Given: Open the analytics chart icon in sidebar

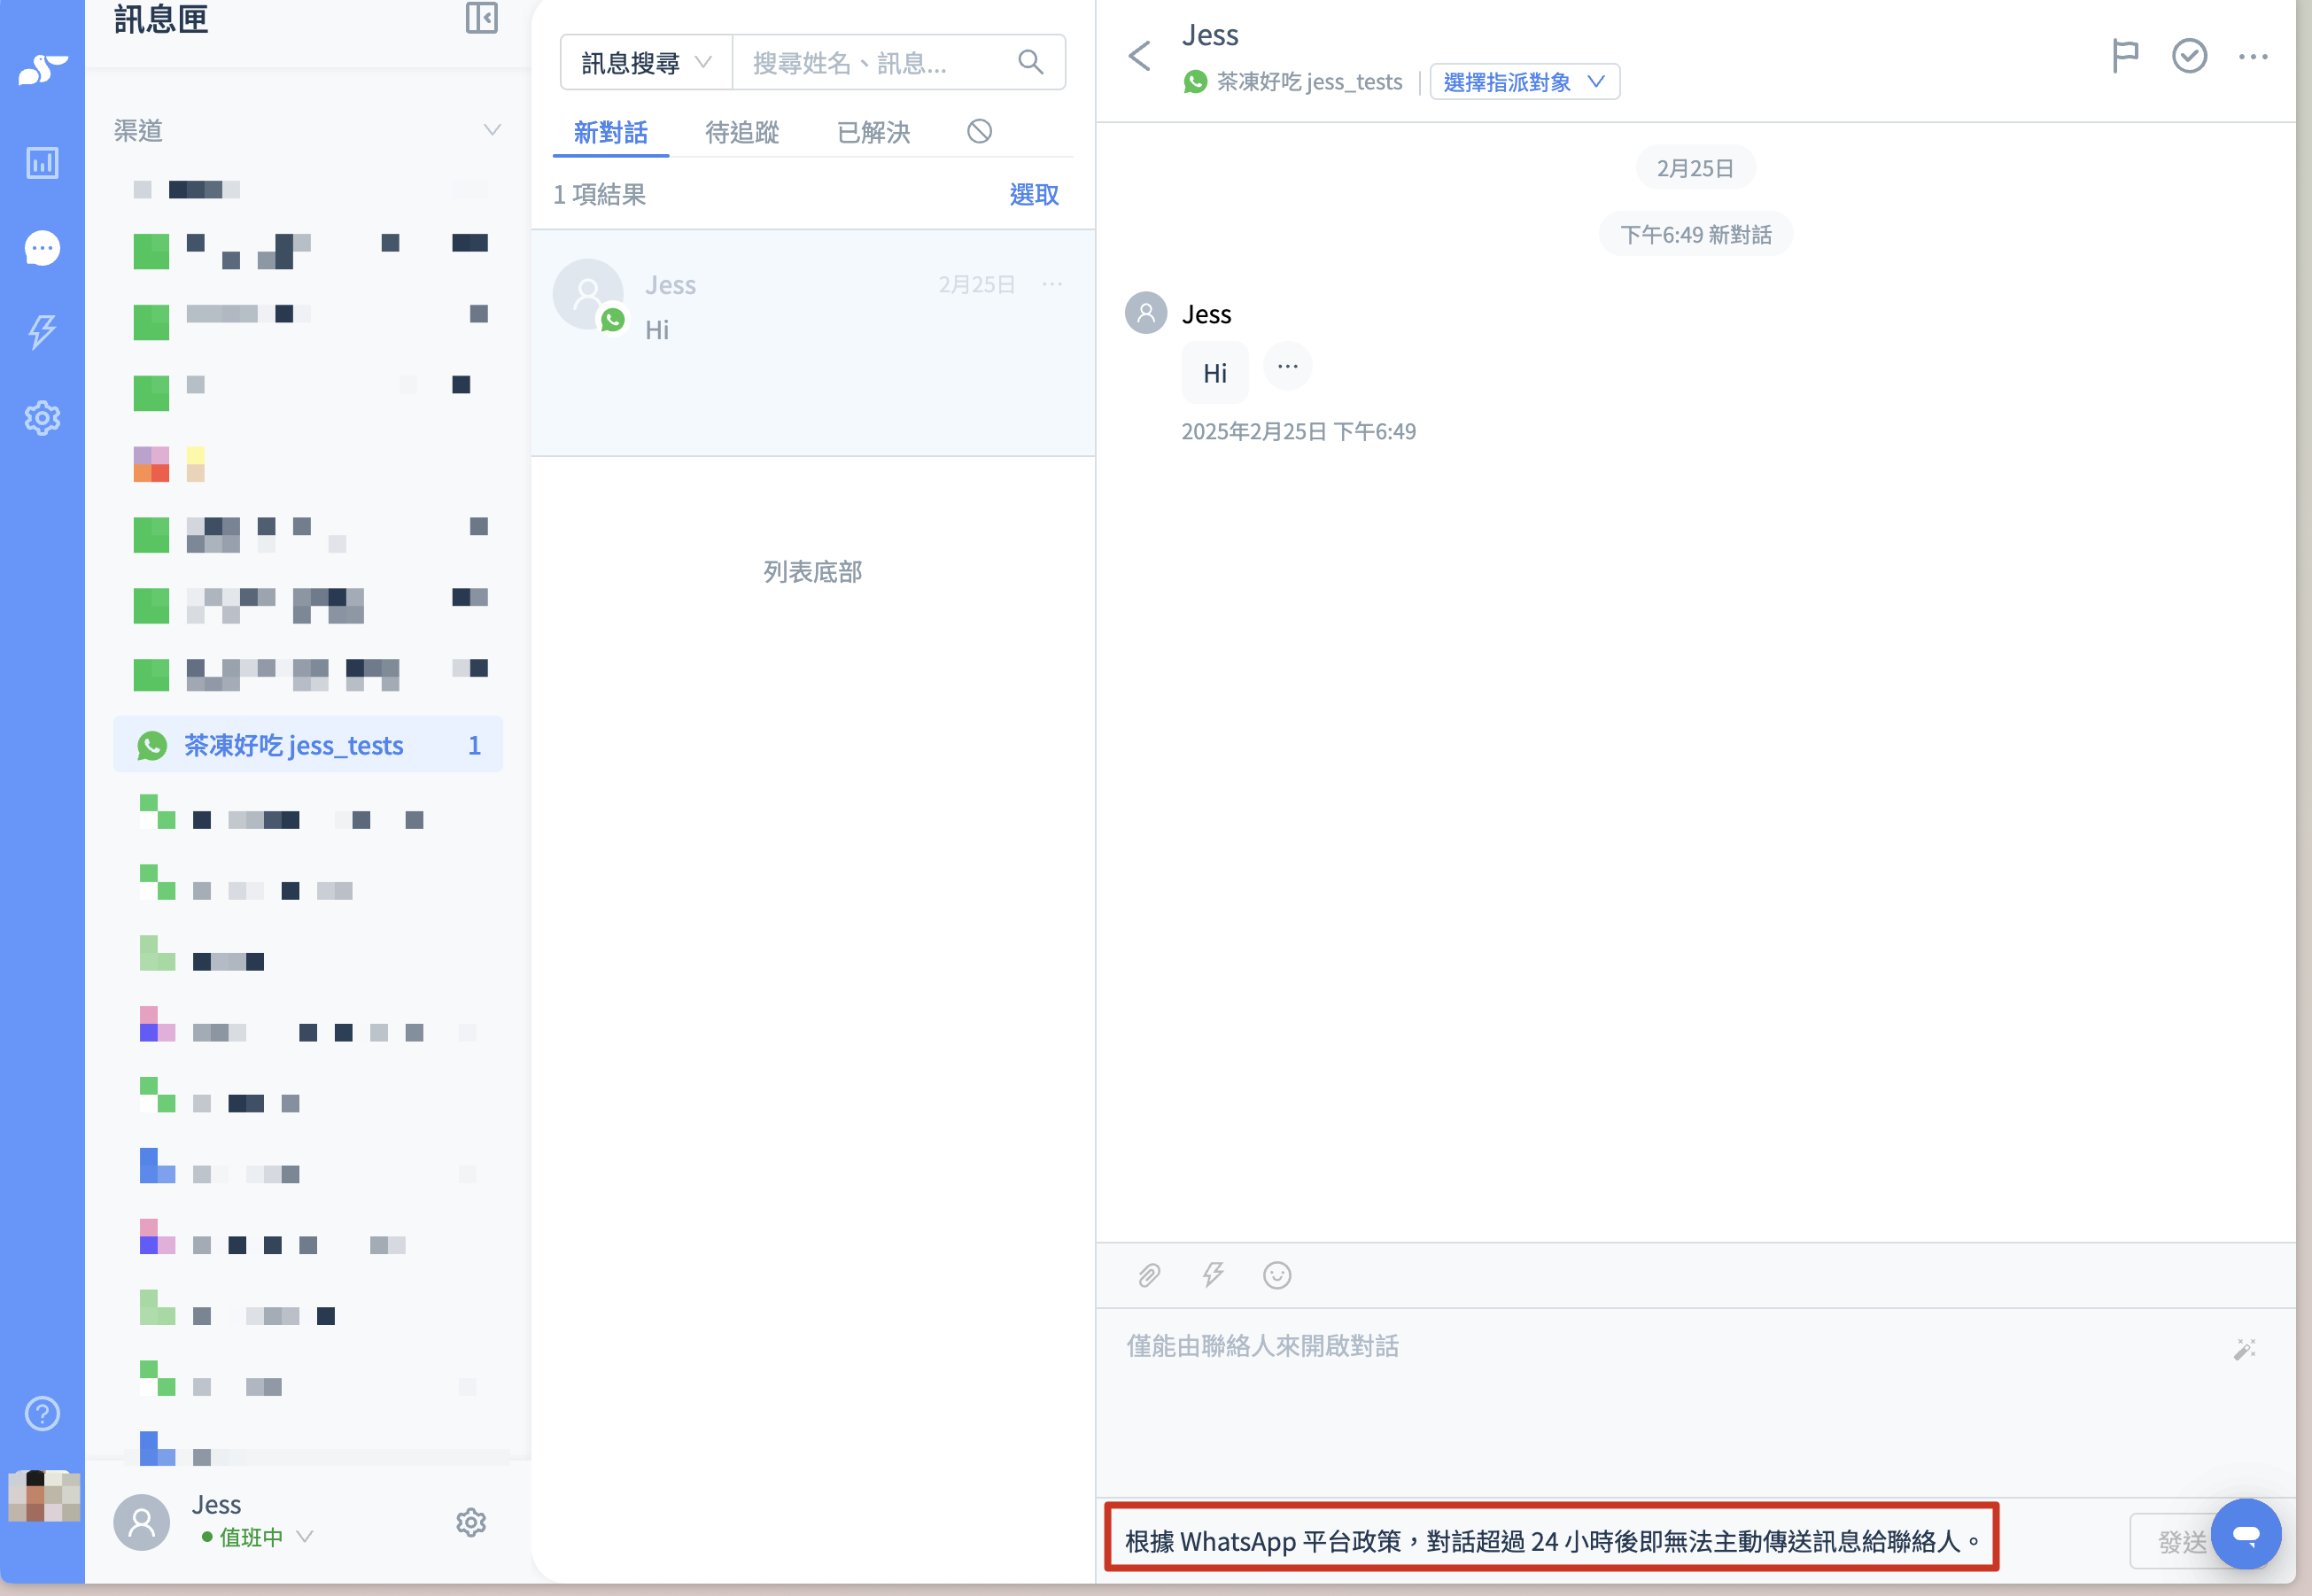Looking at the screenshot, I should click(x=42, y=162).
